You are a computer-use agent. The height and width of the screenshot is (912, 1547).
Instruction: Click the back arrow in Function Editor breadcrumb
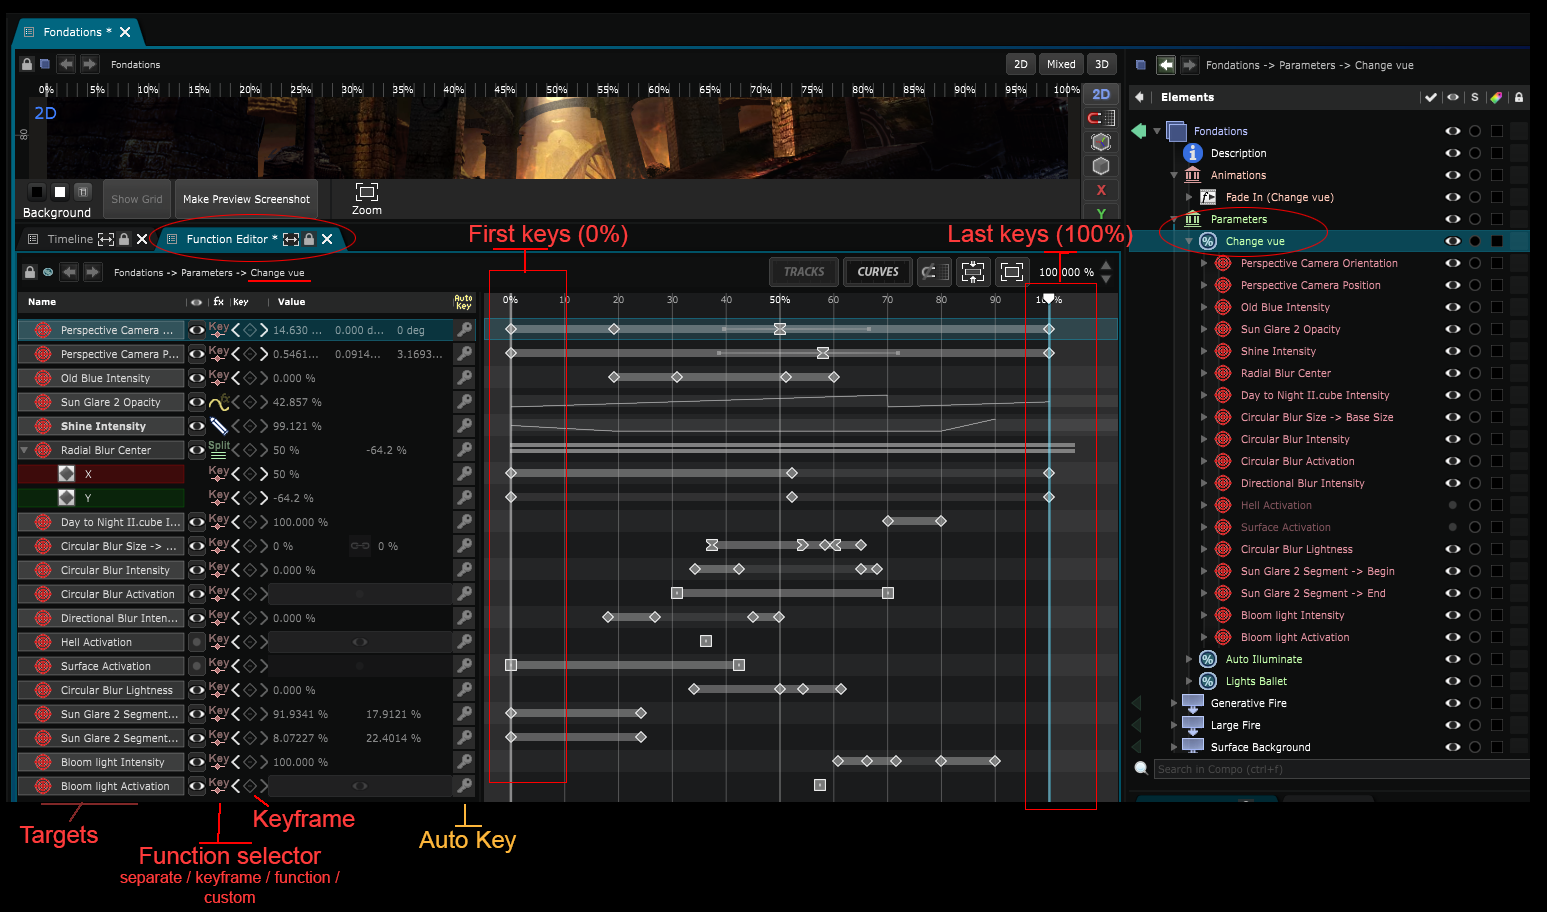coord(69,272)
